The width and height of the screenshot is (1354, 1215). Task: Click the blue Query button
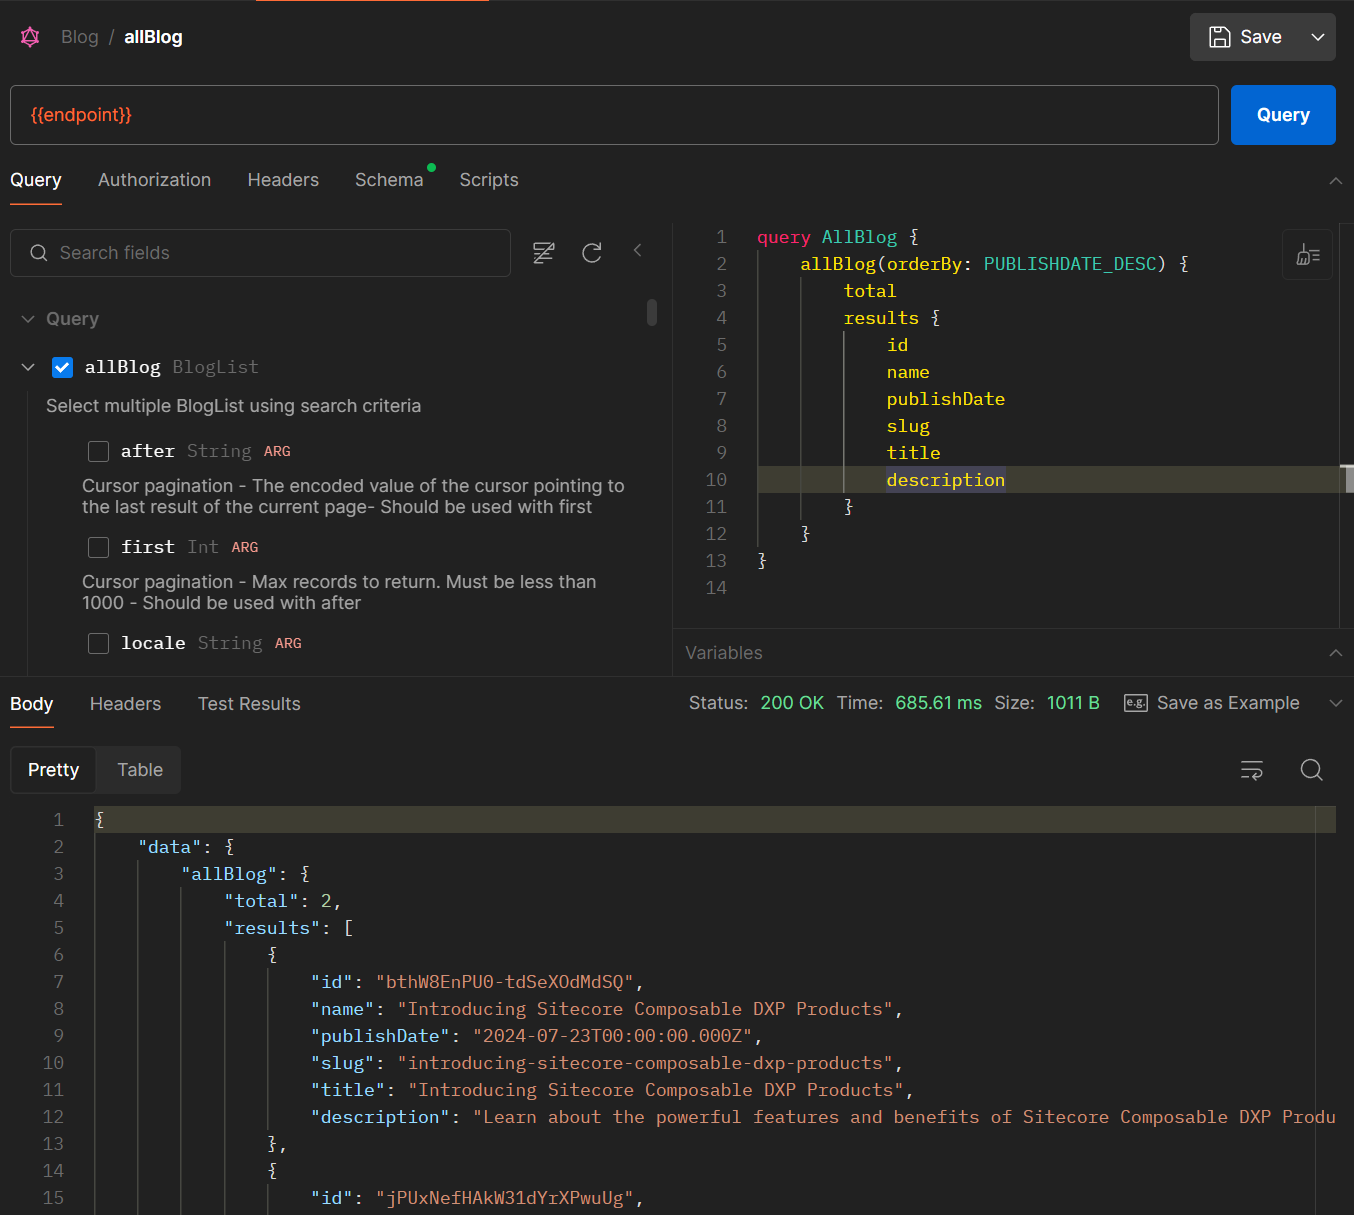coord(1283,115)
